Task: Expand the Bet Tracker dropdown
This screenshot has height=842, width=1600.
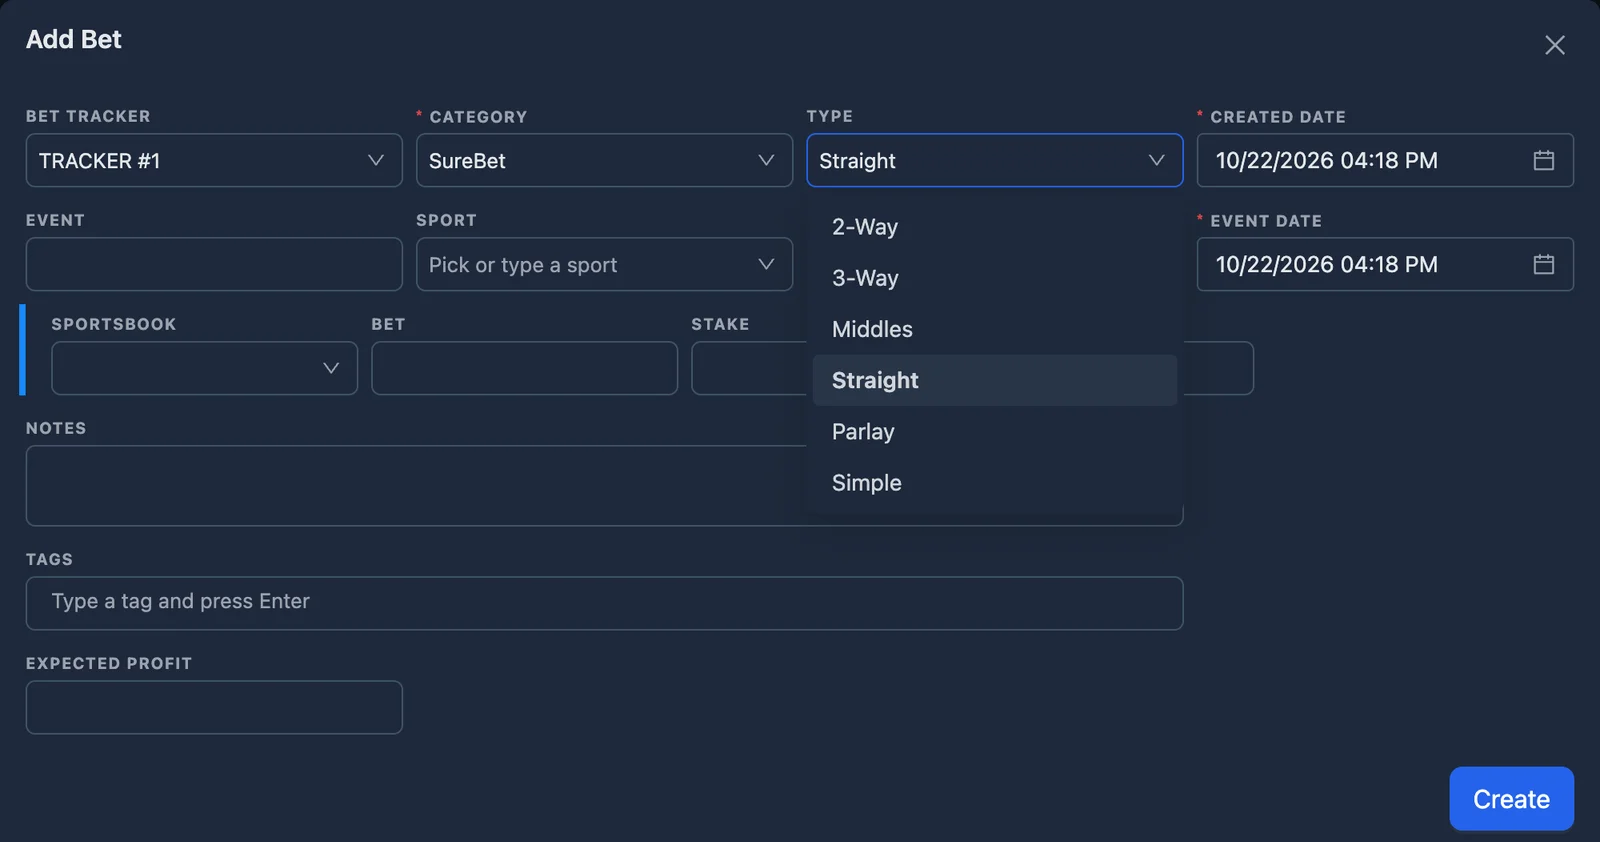Action: point(214,160)
